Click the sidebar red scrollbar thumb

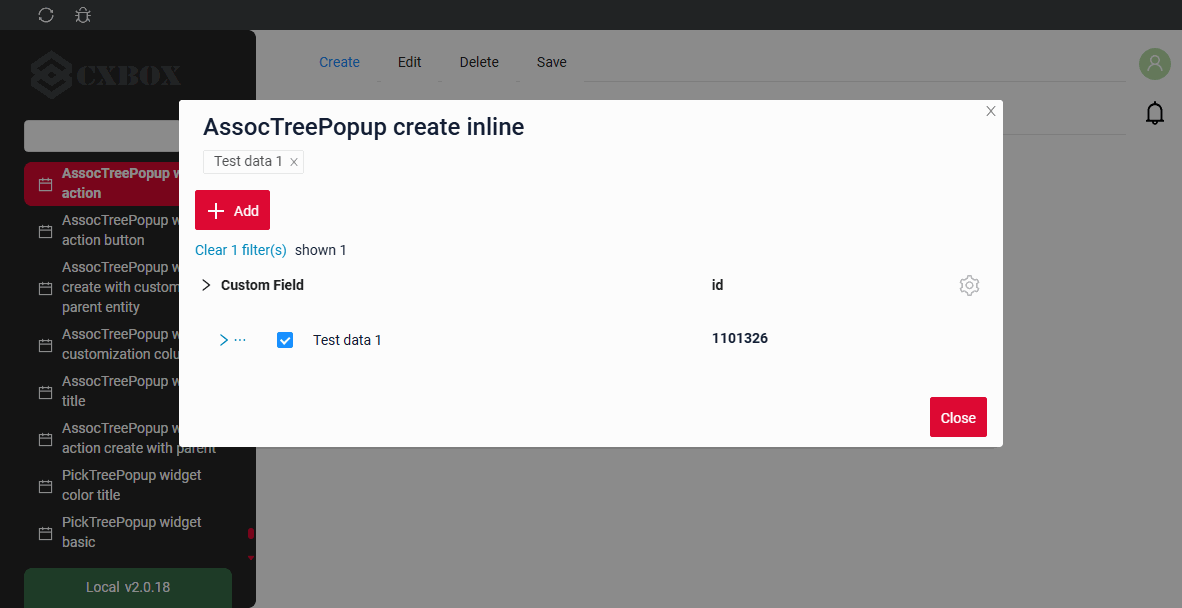[251, 533]
